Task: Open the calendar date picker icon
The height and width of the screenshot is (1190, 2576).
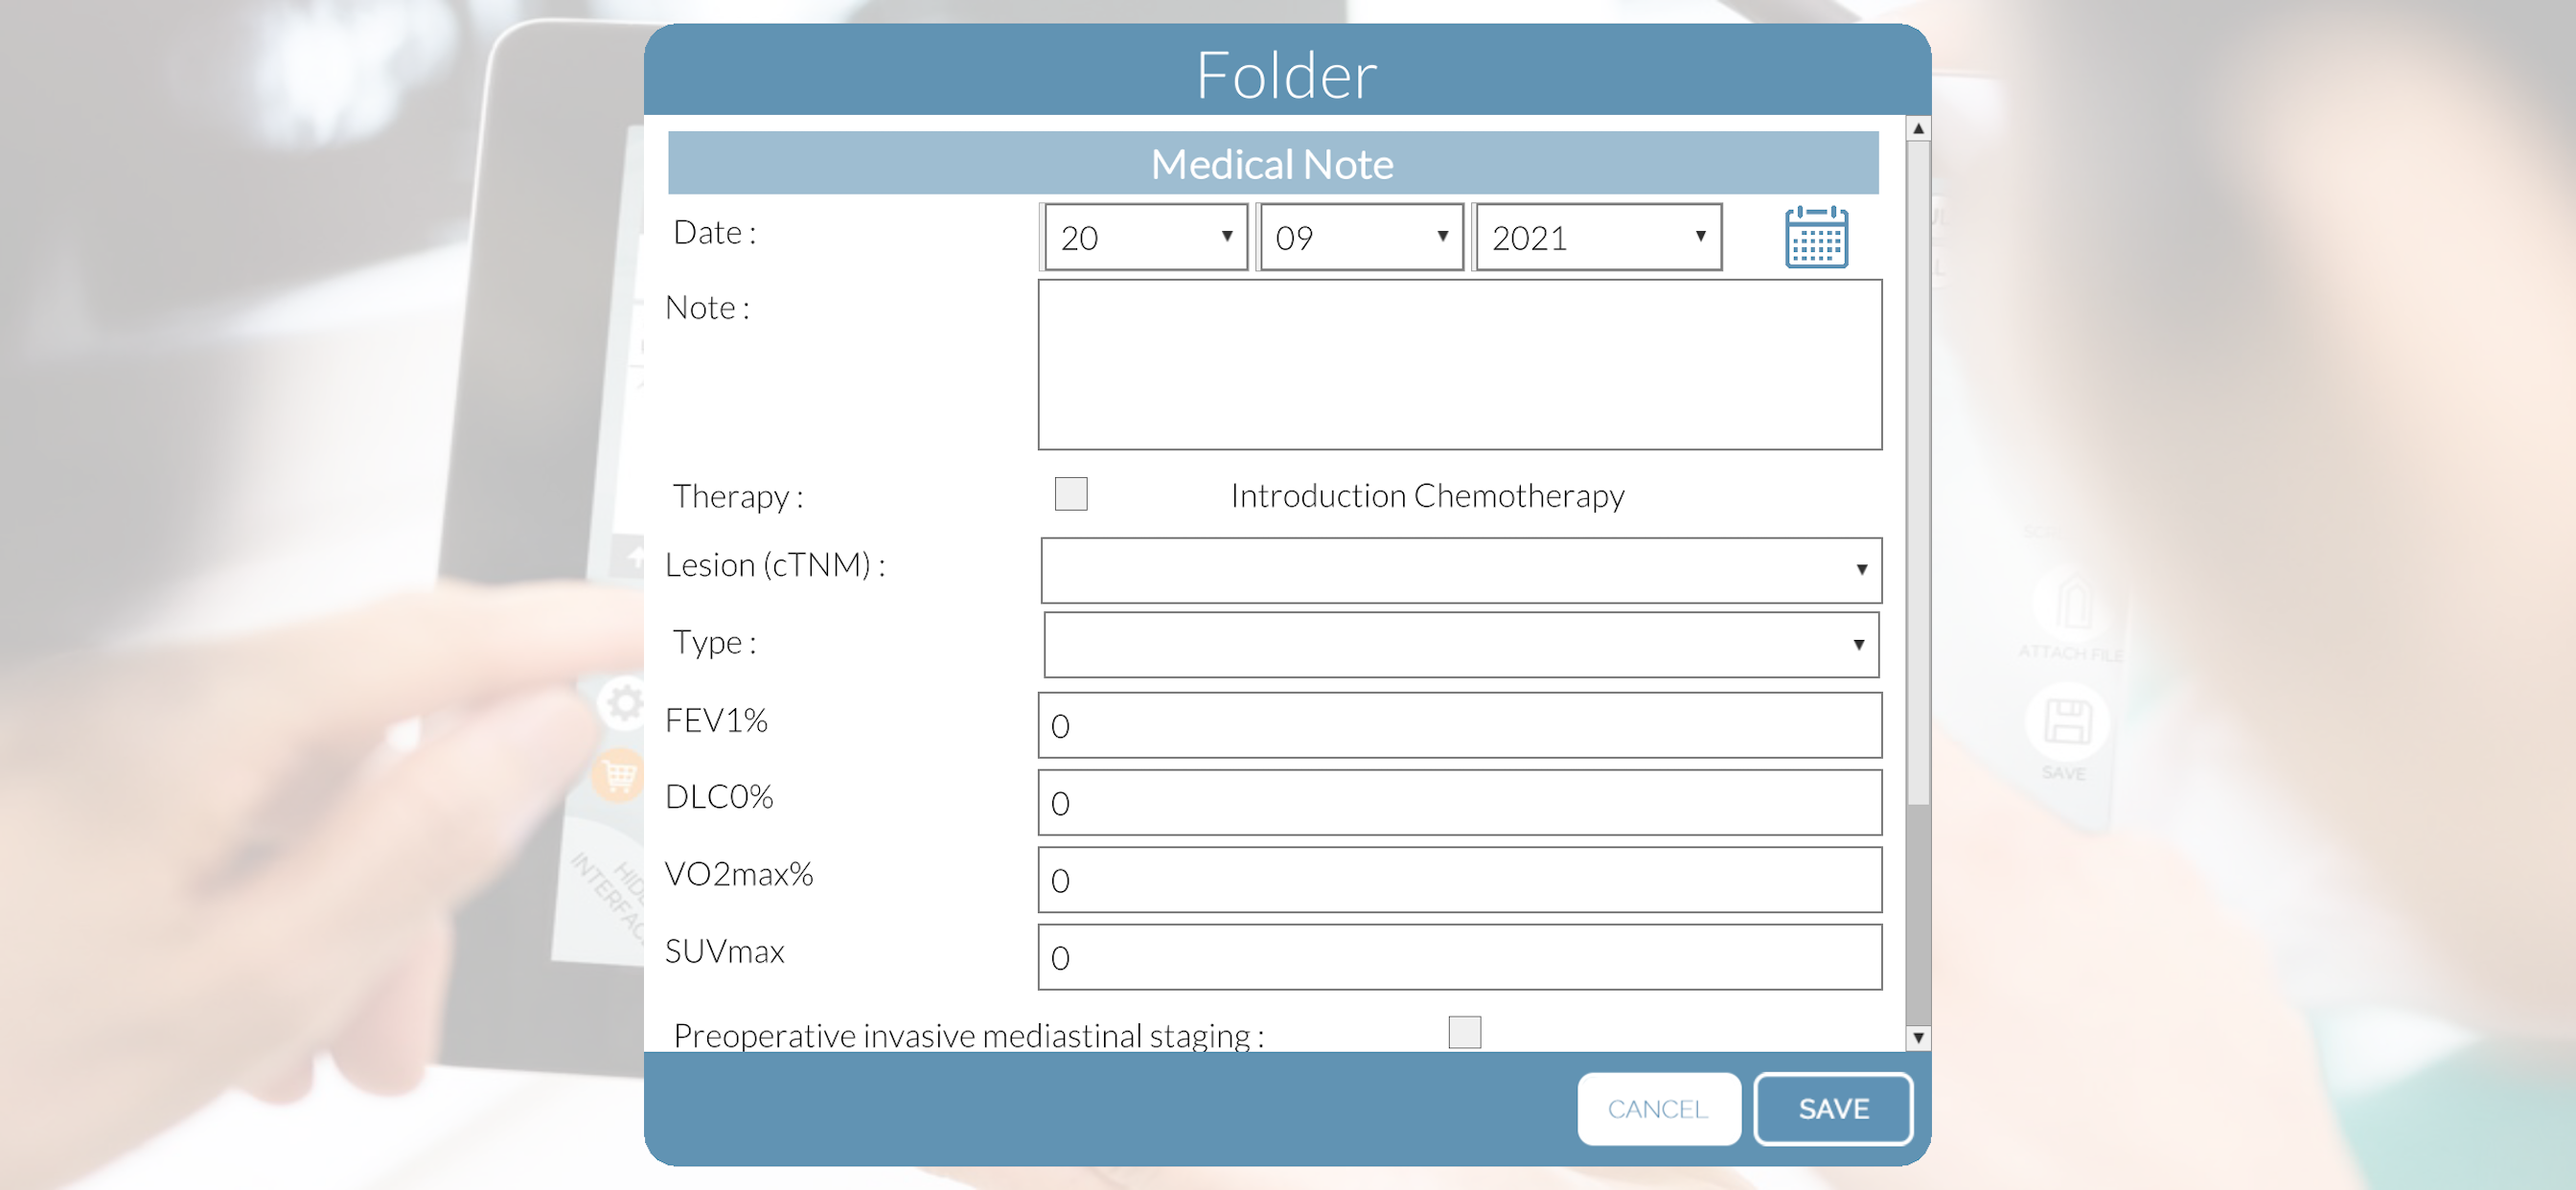Action: pyautogui.click(x=1816, y=237)
